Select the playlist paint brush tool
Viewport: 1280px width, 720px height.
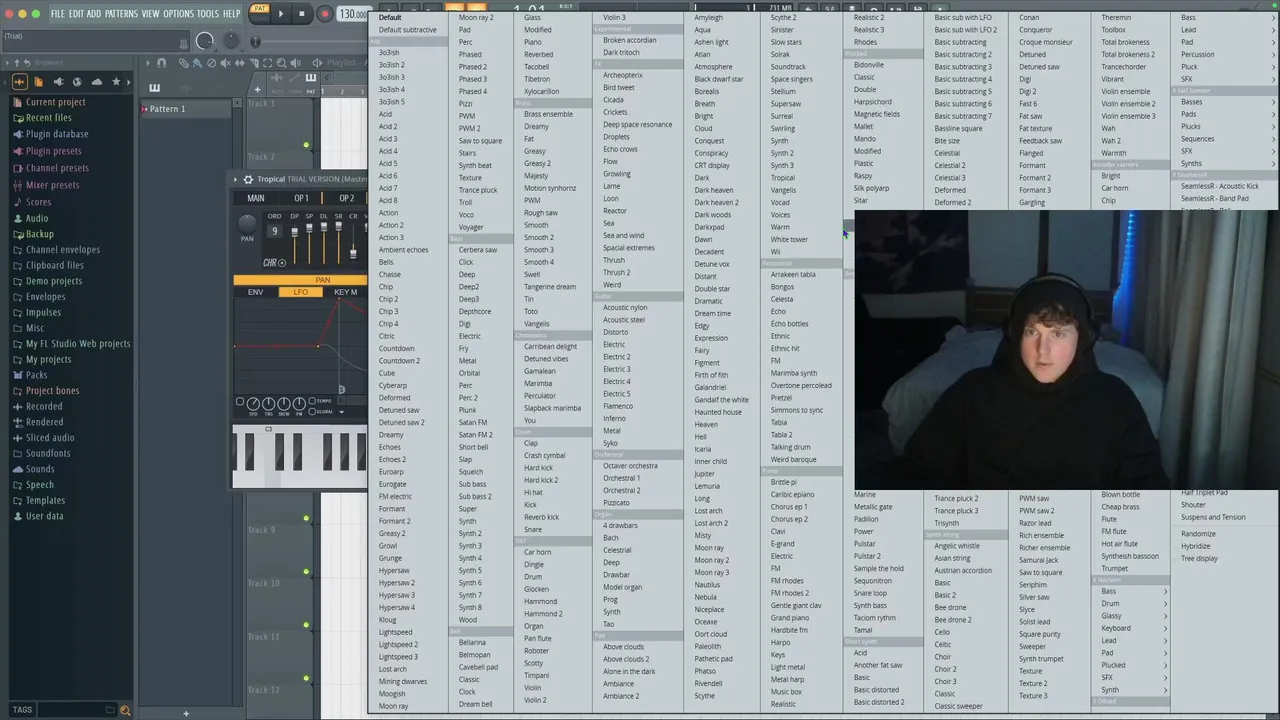point(197,63)
